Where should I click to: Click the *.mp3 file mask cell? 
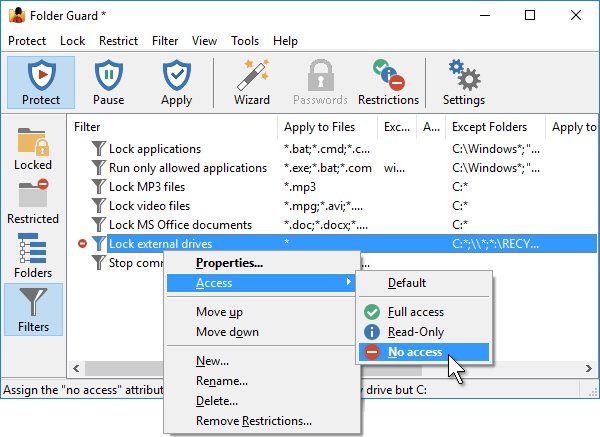300,187
